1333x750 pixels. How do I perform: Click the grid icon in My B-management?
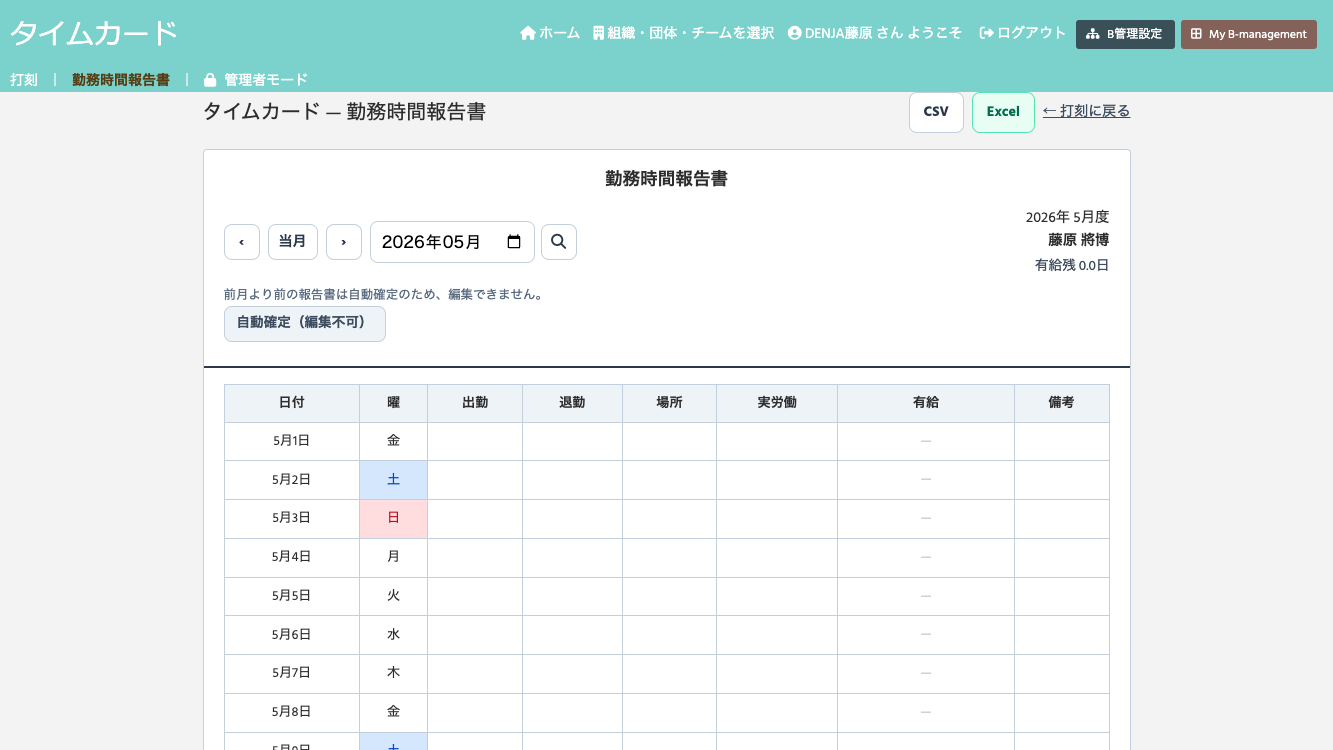(x=1196, y=34)
